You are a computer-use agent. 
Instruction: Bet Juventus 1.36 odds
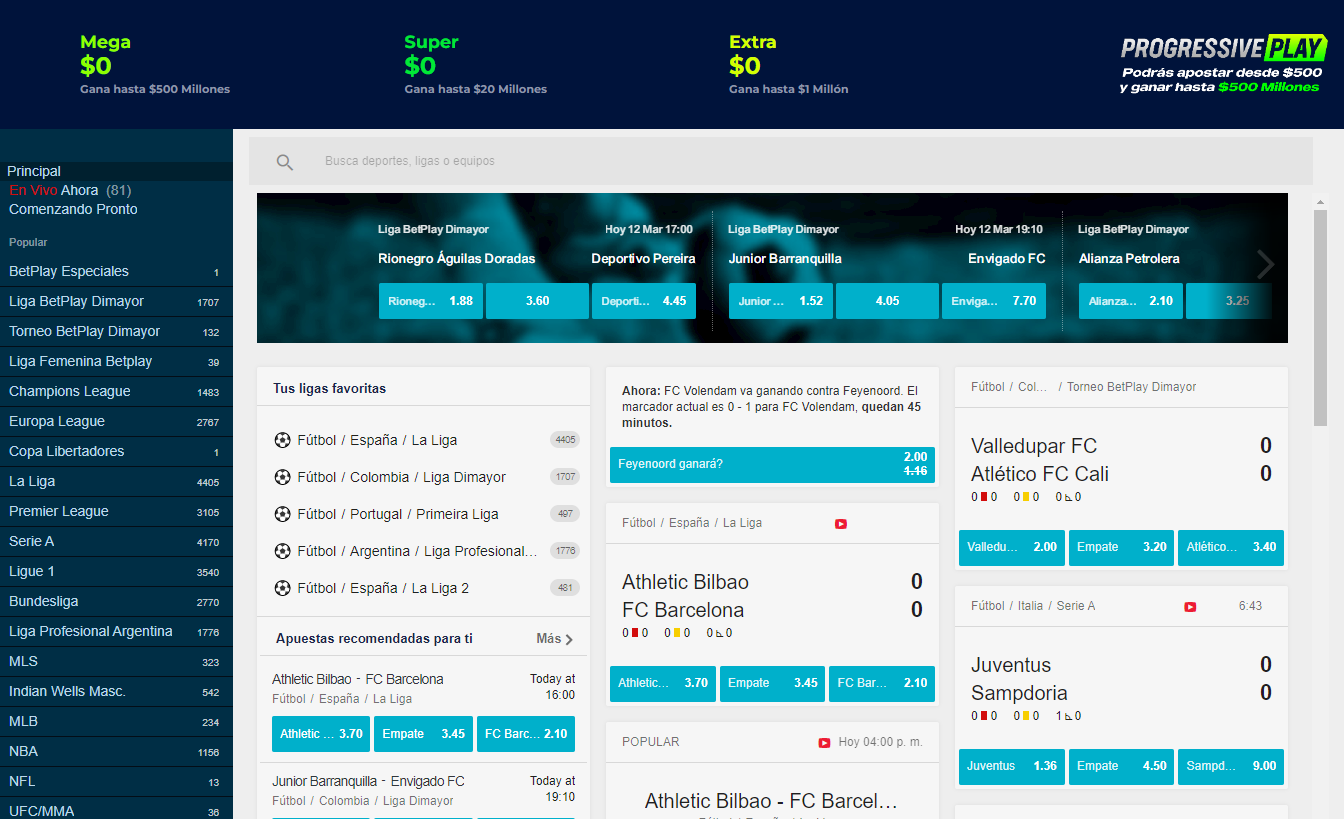click(1012, 767)
